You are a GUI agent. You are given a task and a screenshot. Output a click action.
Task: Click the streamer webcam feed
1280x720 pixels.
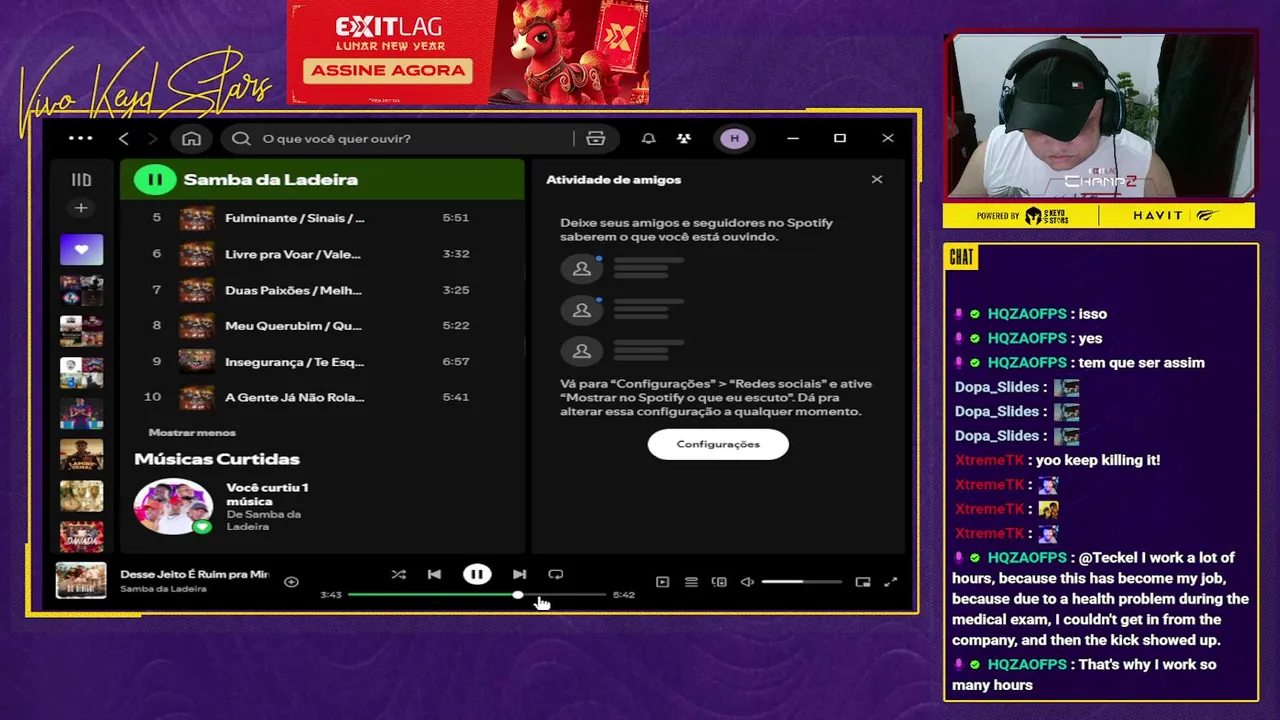pos(1099,118)
